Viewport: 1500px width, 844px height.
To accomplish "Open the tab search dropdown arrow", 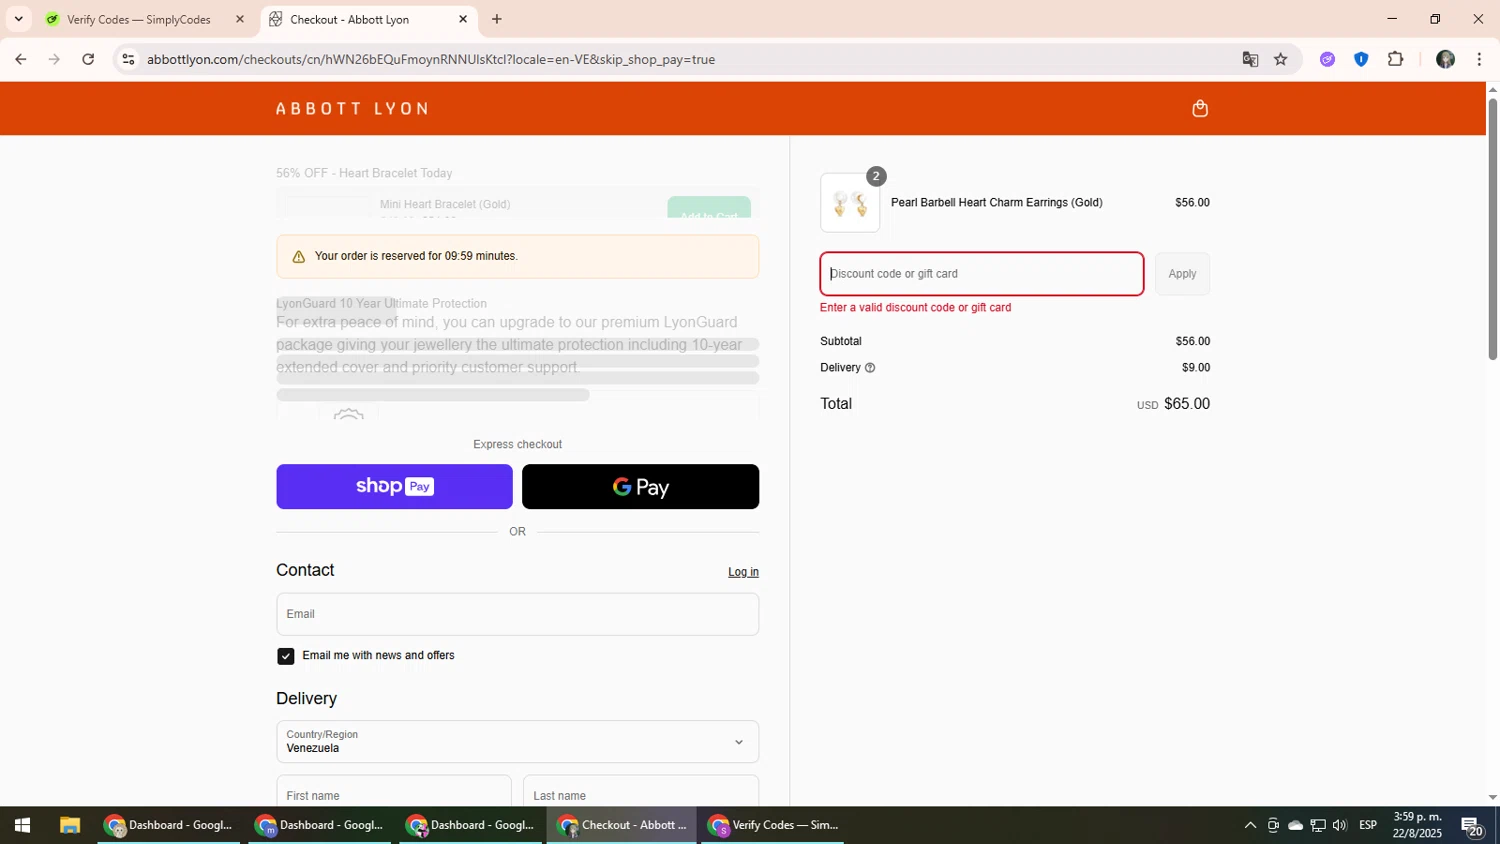I will pos(18,19).
